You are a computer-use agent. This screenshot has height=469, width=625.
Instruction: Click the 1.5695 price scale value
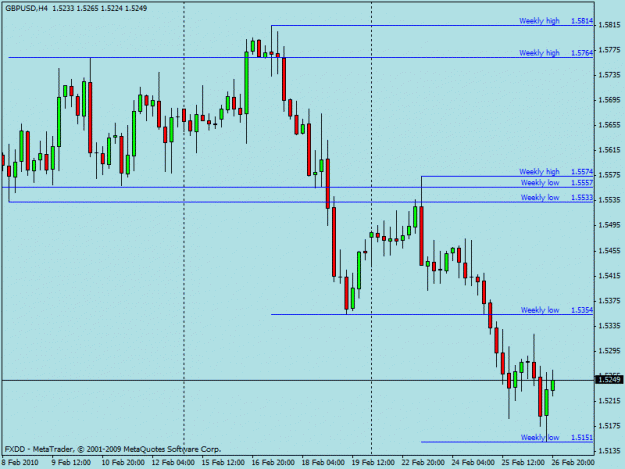tap(609, 100)
